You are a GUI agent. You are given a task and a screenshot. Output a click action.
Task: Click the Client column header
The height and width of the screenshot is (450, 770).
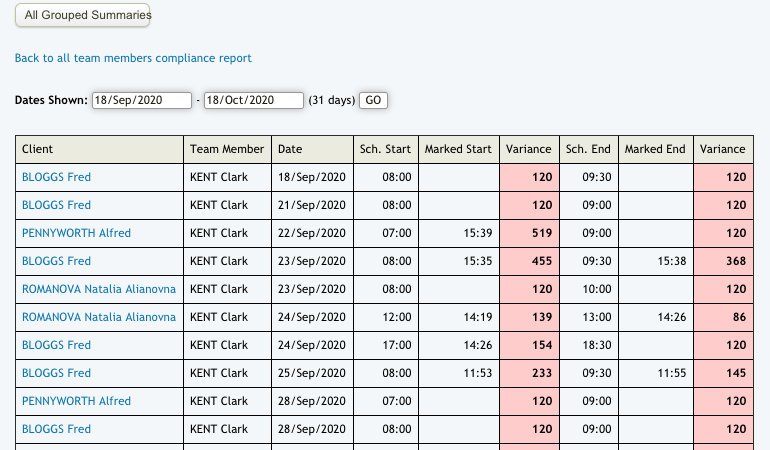(x=38, y=149)
